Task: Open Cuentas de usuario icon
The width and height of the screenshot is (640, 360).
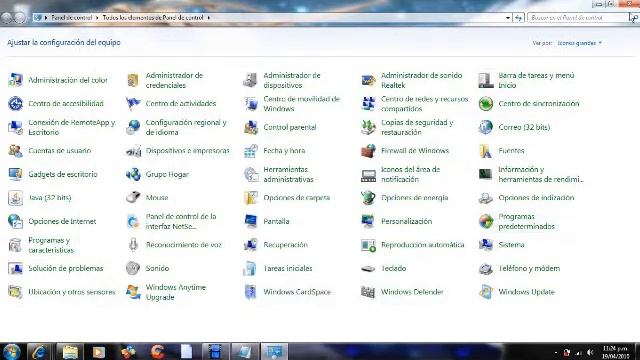Action: point(16,151)
